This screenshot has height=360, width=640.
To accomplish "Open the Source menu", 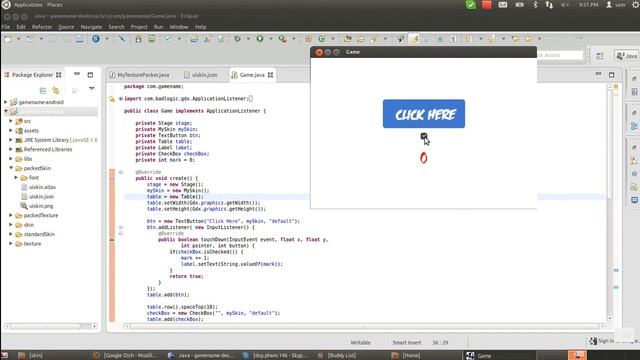I will coord(66,27).
